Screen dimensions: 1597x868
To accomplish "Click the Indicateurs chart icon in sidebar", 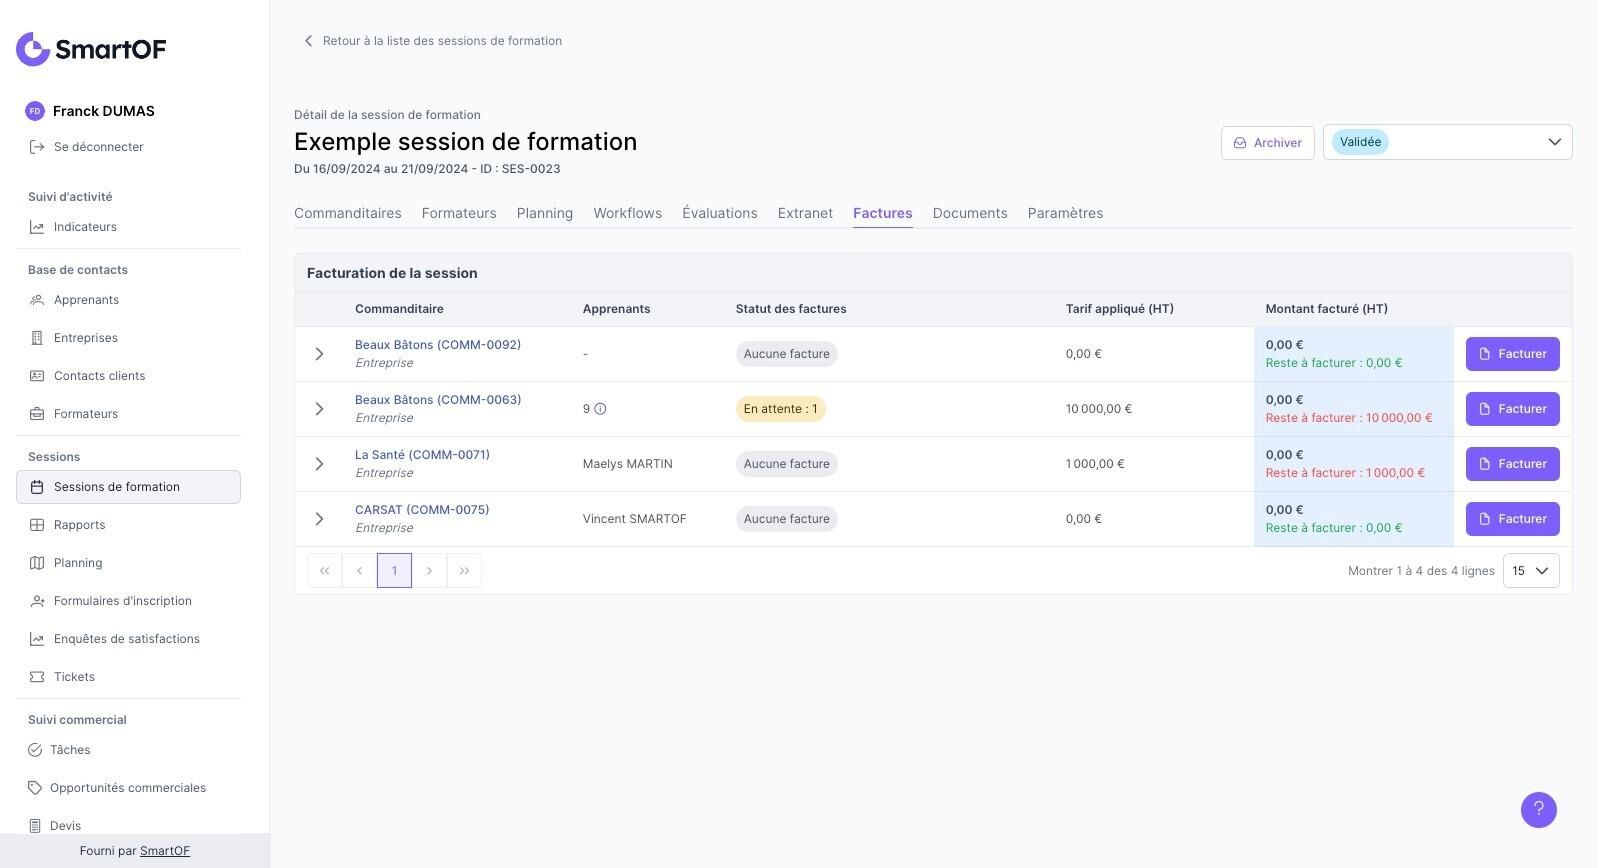I will 37,227.
